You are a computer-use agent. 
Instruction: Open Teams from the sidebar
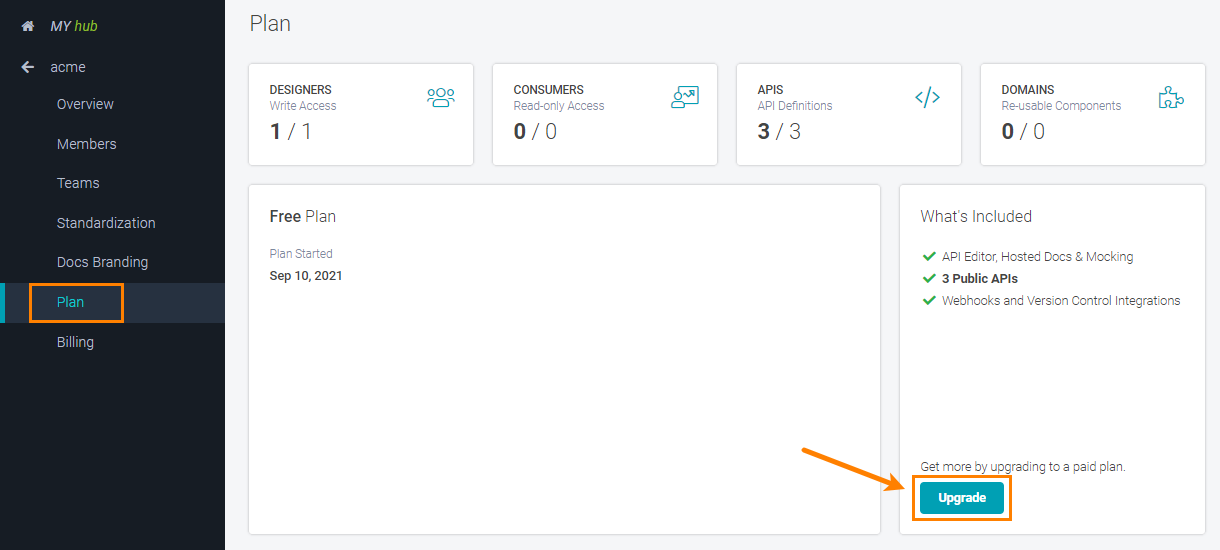coord(78,183)
